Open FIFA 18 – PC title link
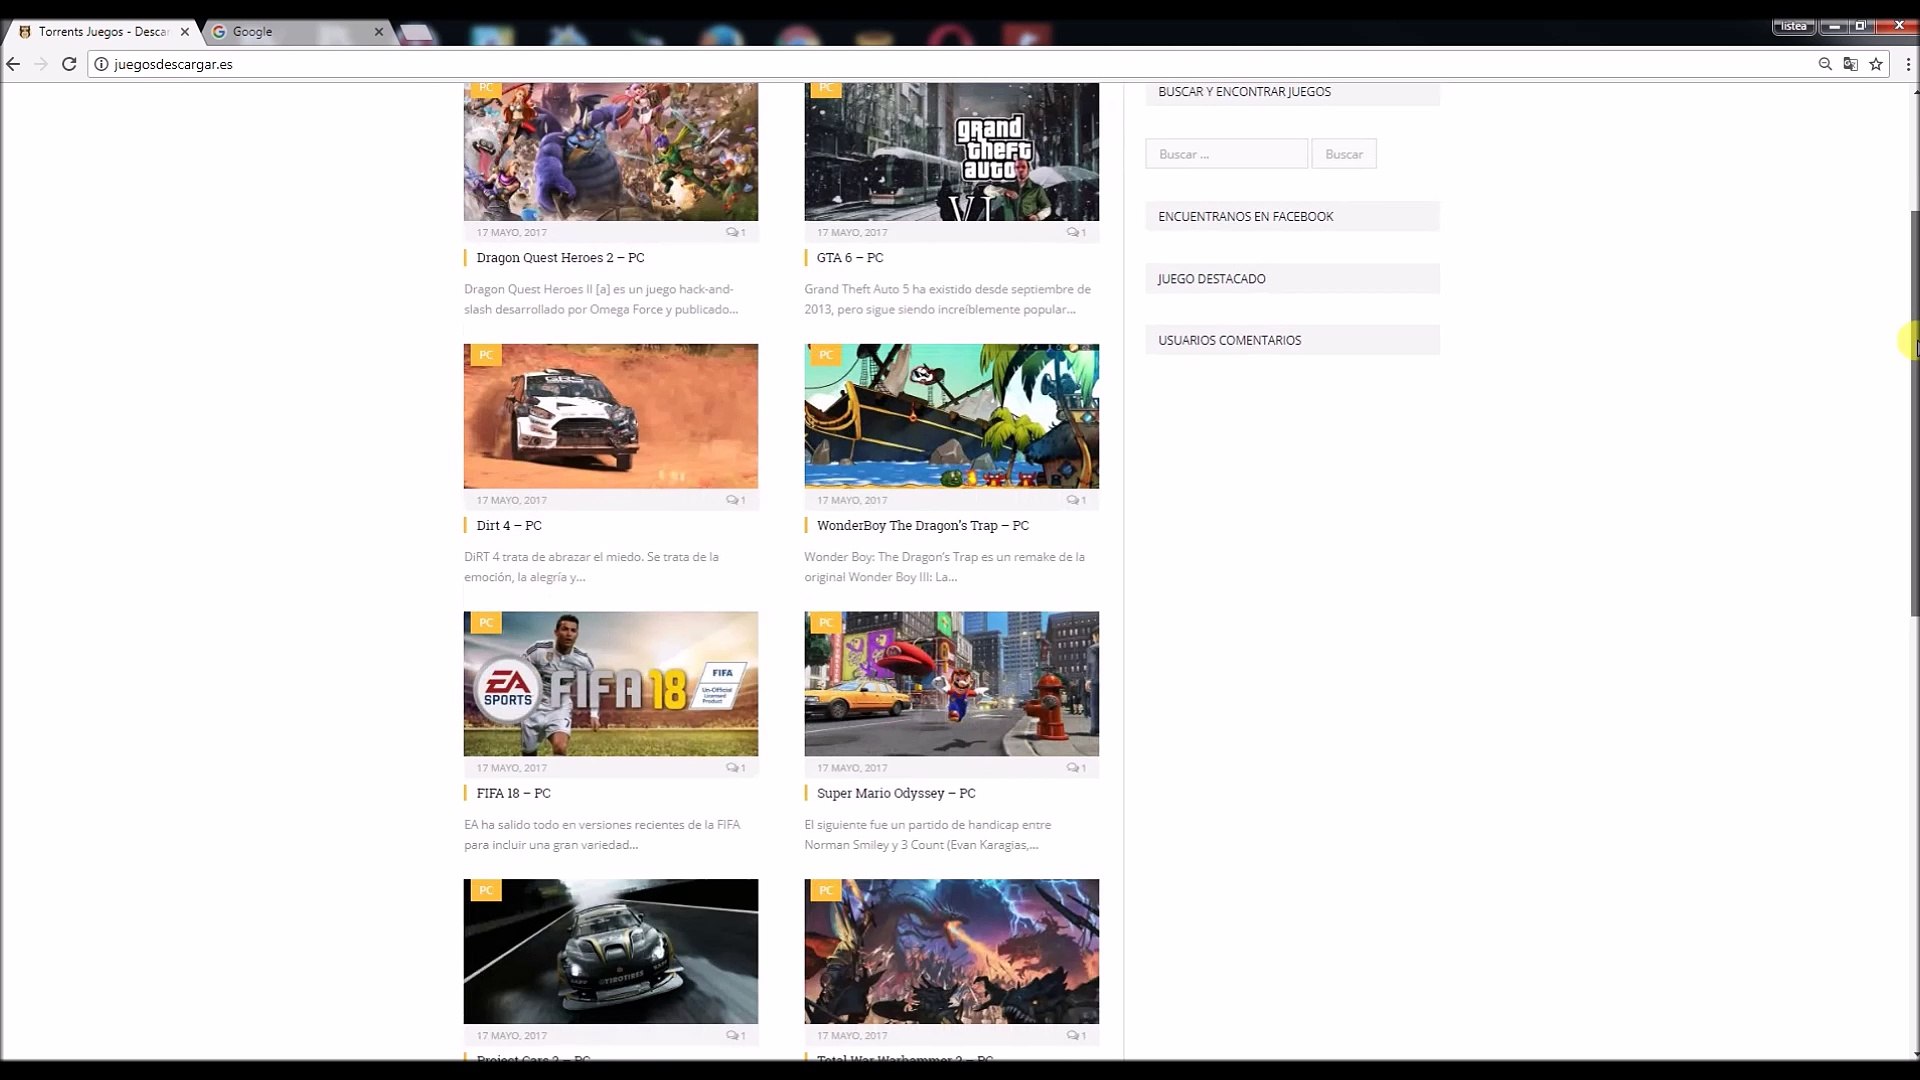1920x1080 pixels. pos(513,794)
